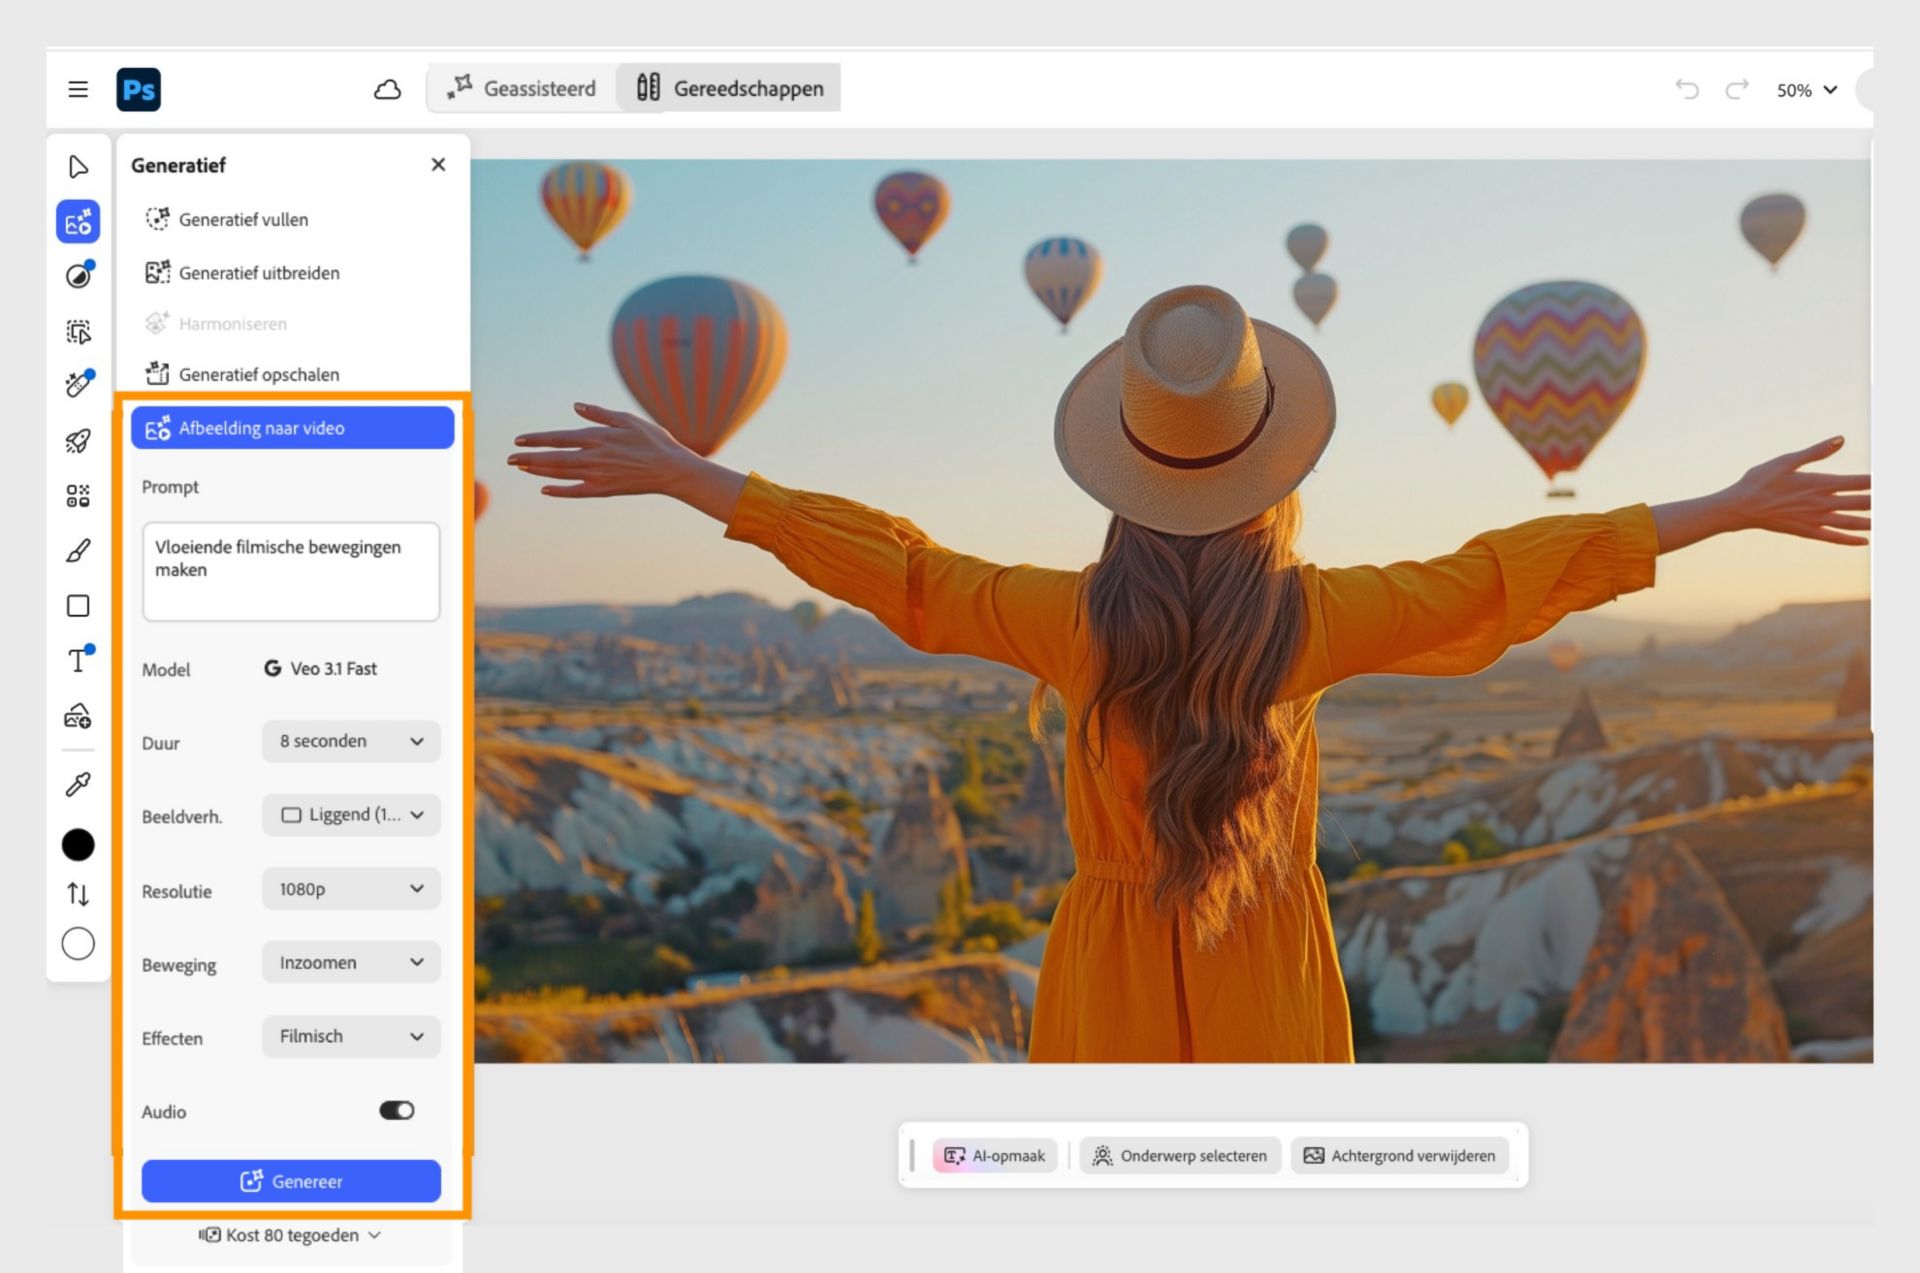Screen dimensions: 1920x1273
Task: Open the Beweging Inzoomen dropdown
Action: (x=351, y=962)
